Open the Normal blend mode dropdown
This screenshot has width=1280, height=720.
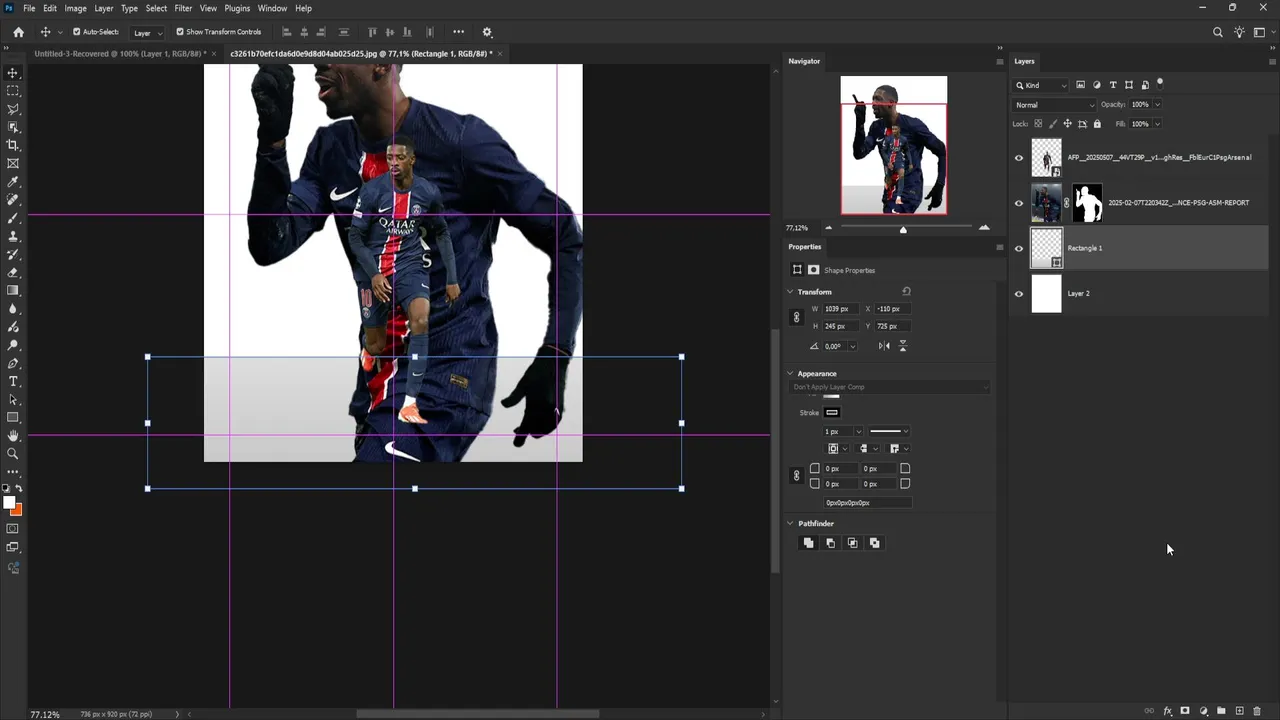click(x=1055, y=105)
